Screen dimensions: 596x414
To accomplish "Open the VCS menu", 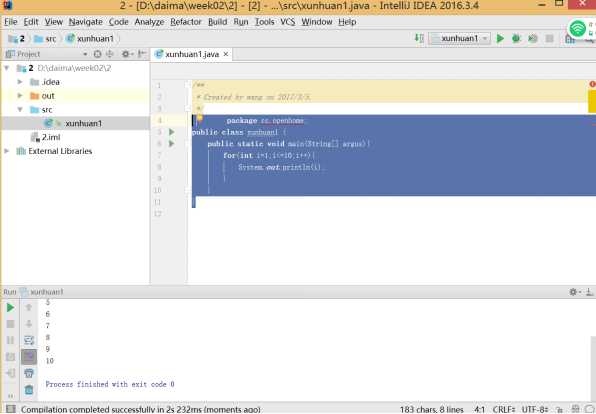I will click(287, 22).
